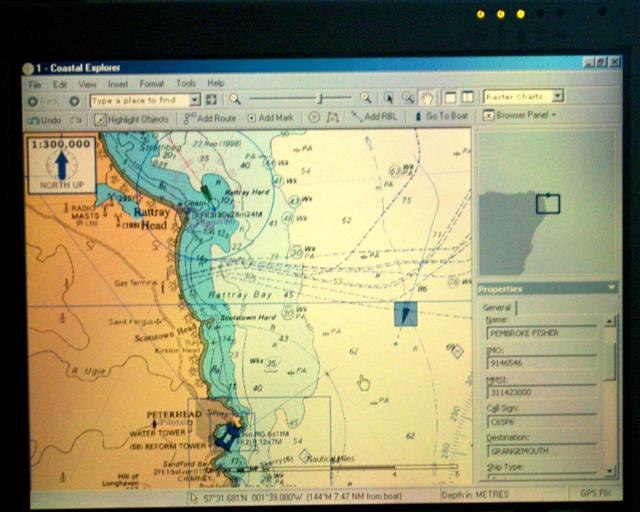Expand the place search dropdown arrow
640x512 pixels.
(195, 100)
